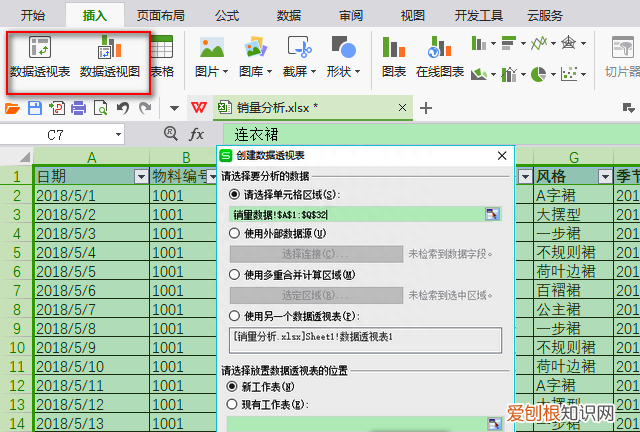Screen dimensions: 640x432
Task: Open the 风格 column filter dropdown
Action: [605, 177]
